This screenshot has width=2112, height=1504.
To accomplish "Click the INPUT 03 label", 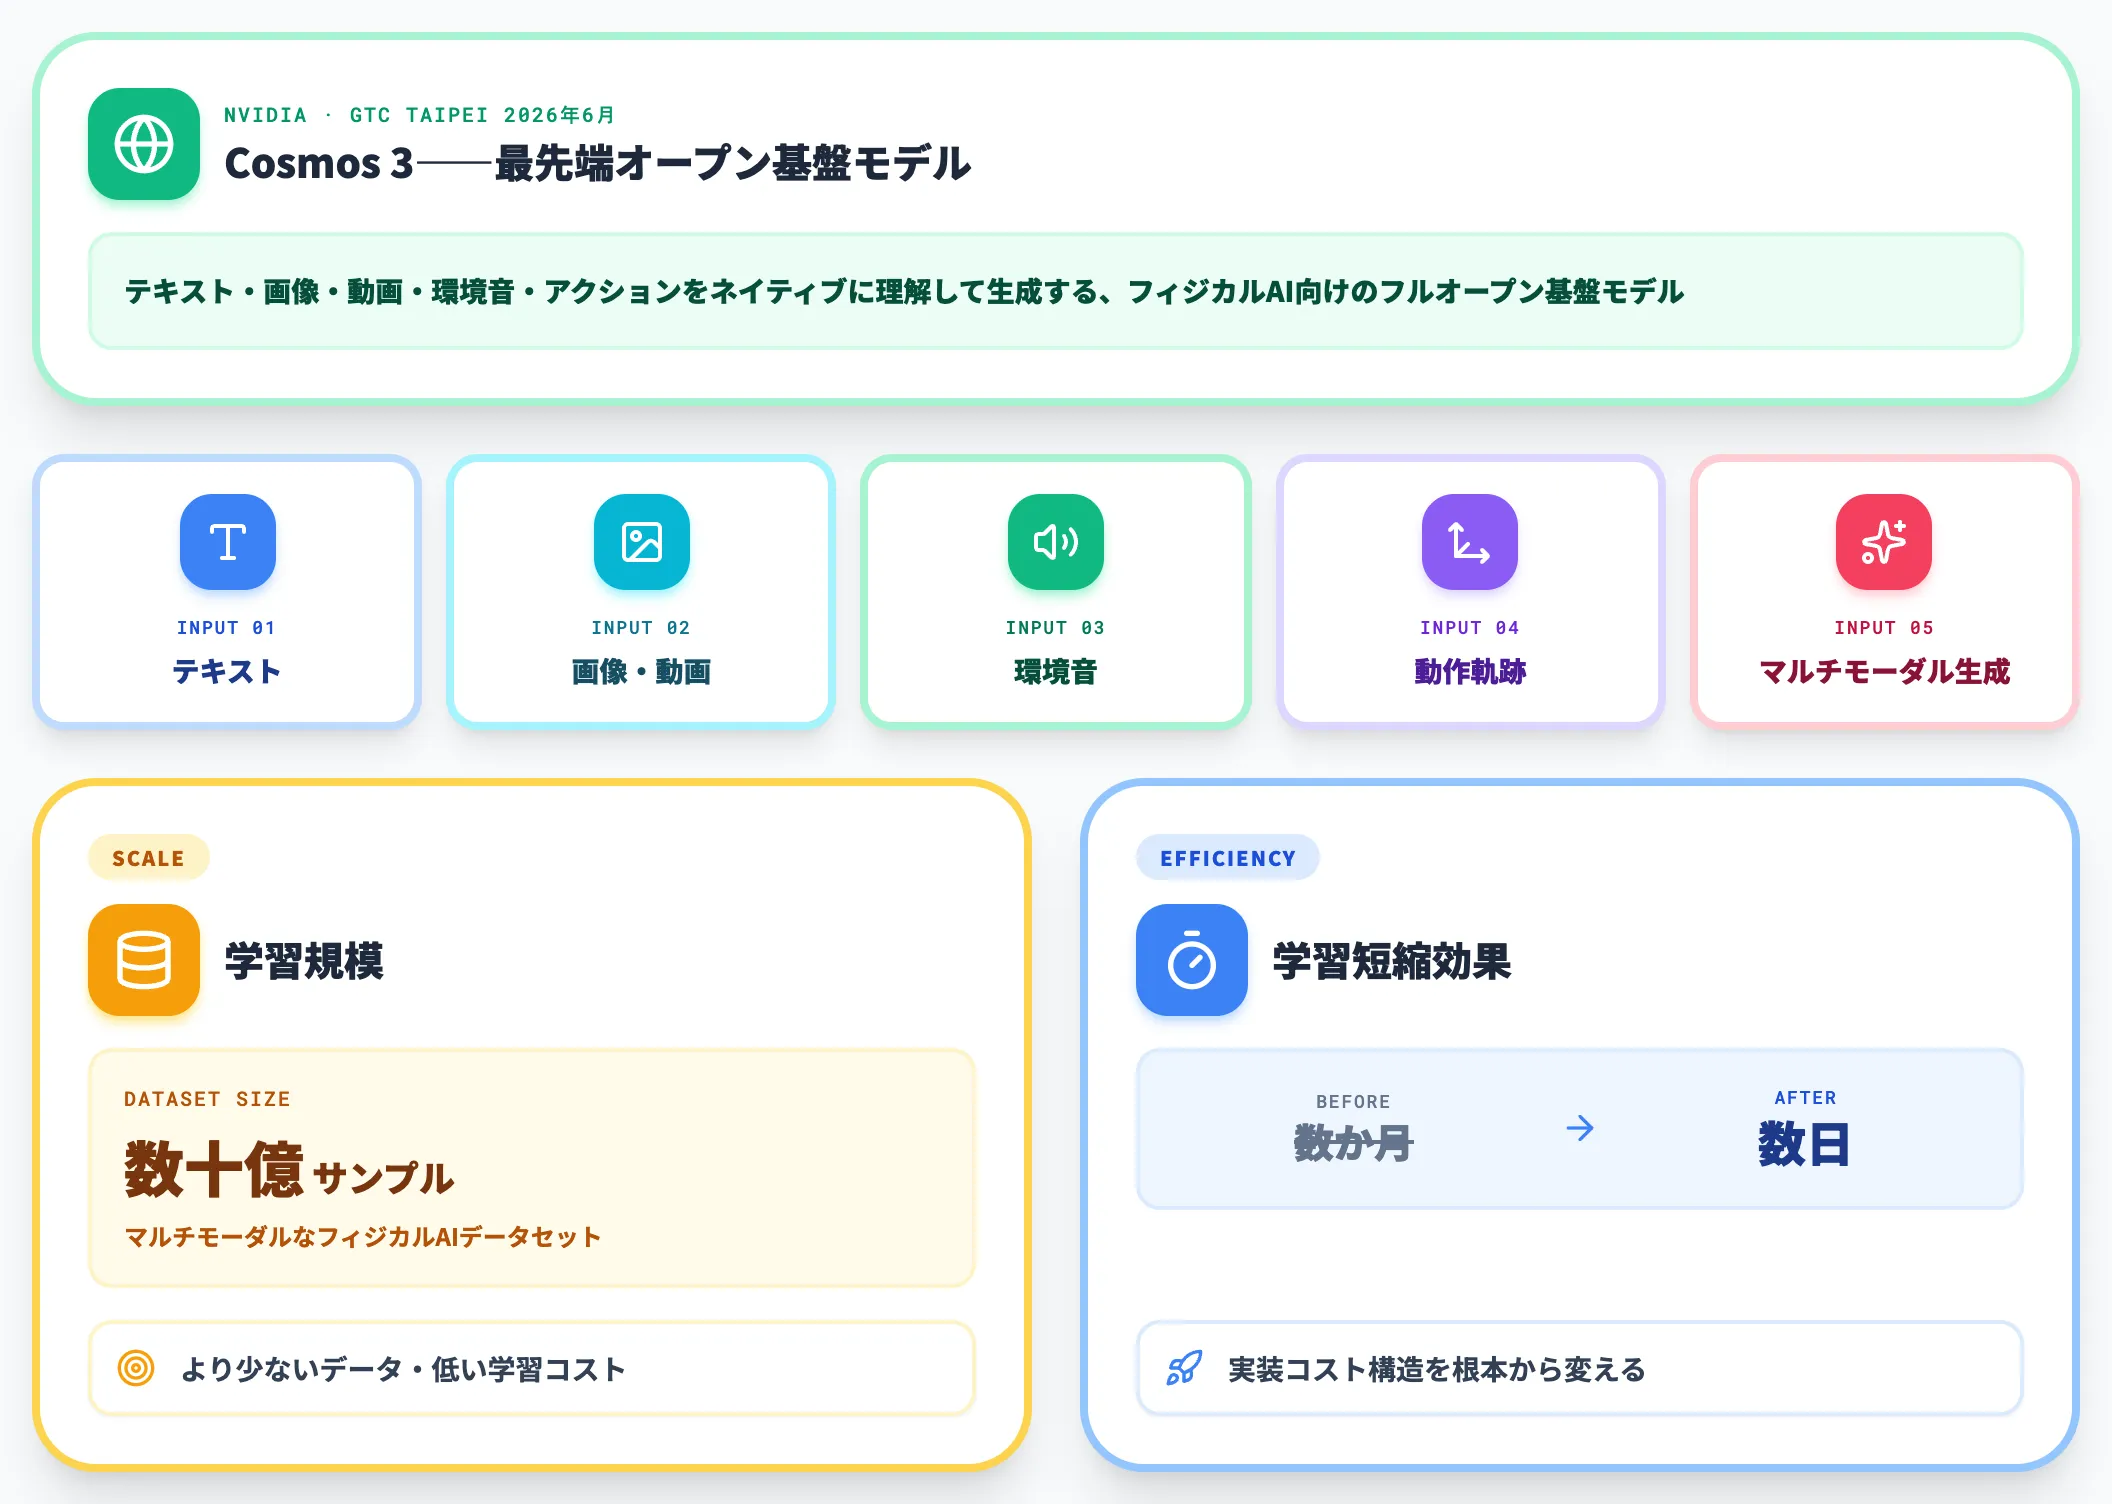I will coord(1055,628).
